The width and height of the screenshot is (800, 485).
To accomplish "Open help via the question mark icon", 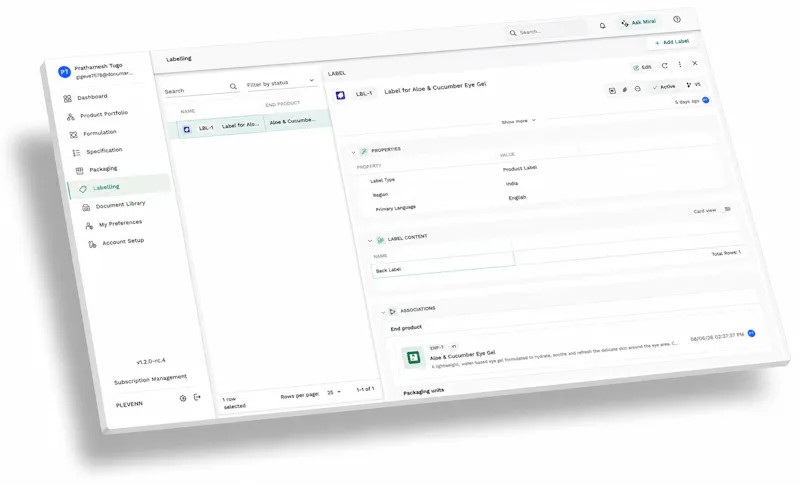I will pyautogui.click(x=677, y=19).
